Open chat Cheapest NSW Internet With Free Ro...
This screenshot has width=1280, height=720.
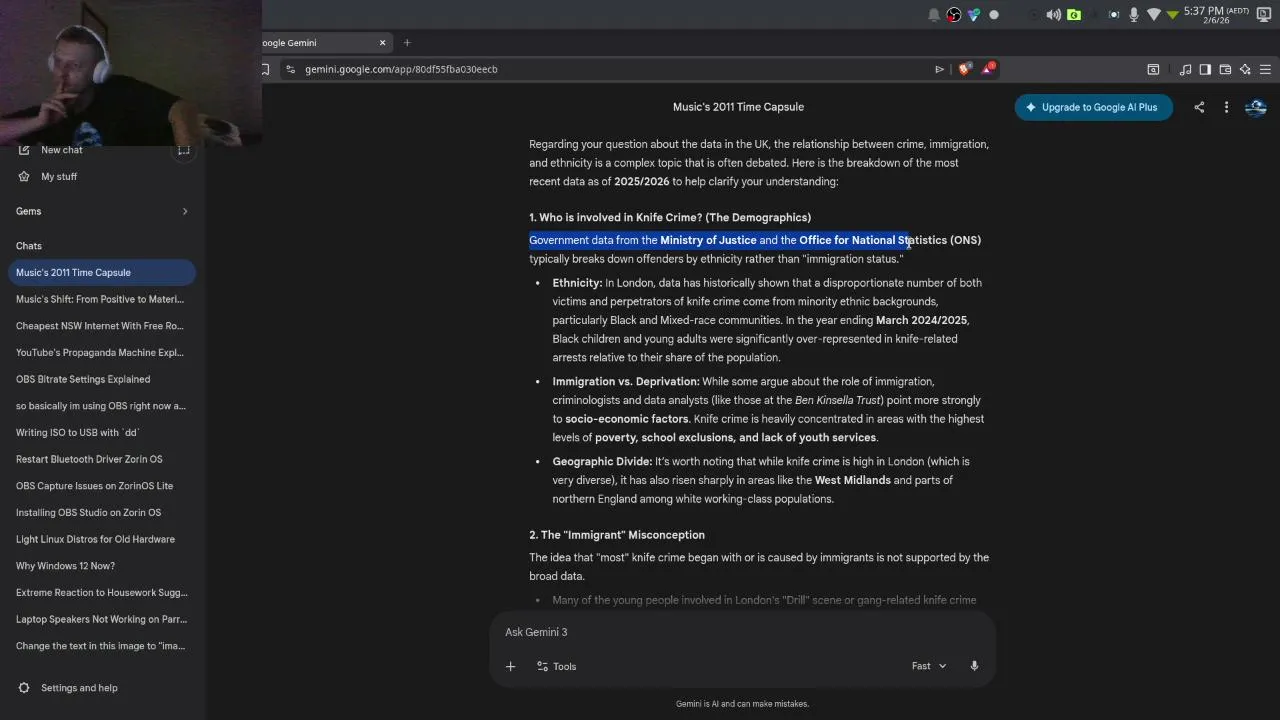[101, 326]
